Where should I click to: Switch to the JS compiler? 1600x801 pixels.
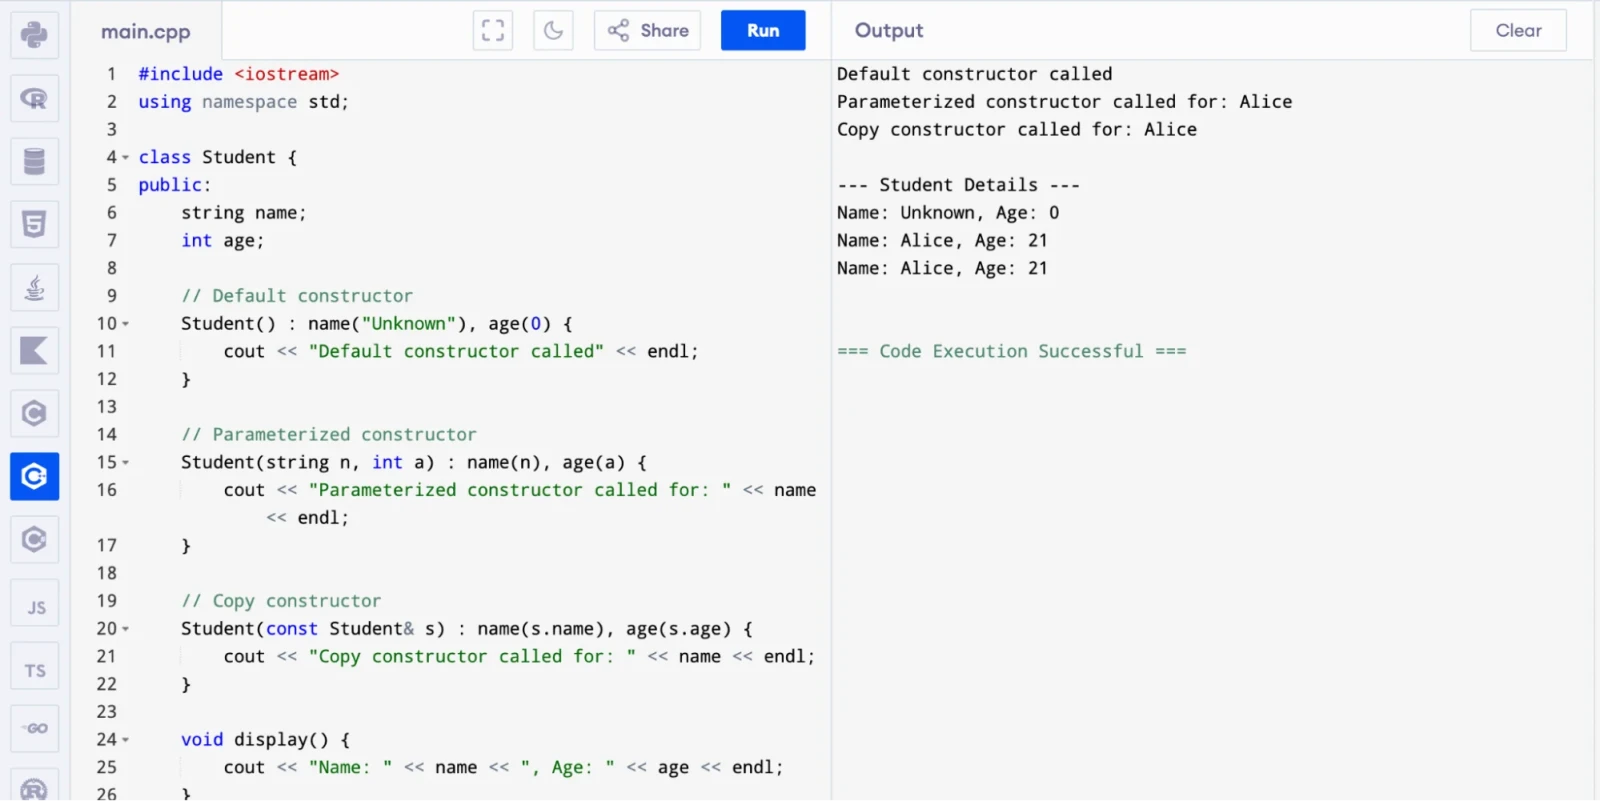coord(34,604)
